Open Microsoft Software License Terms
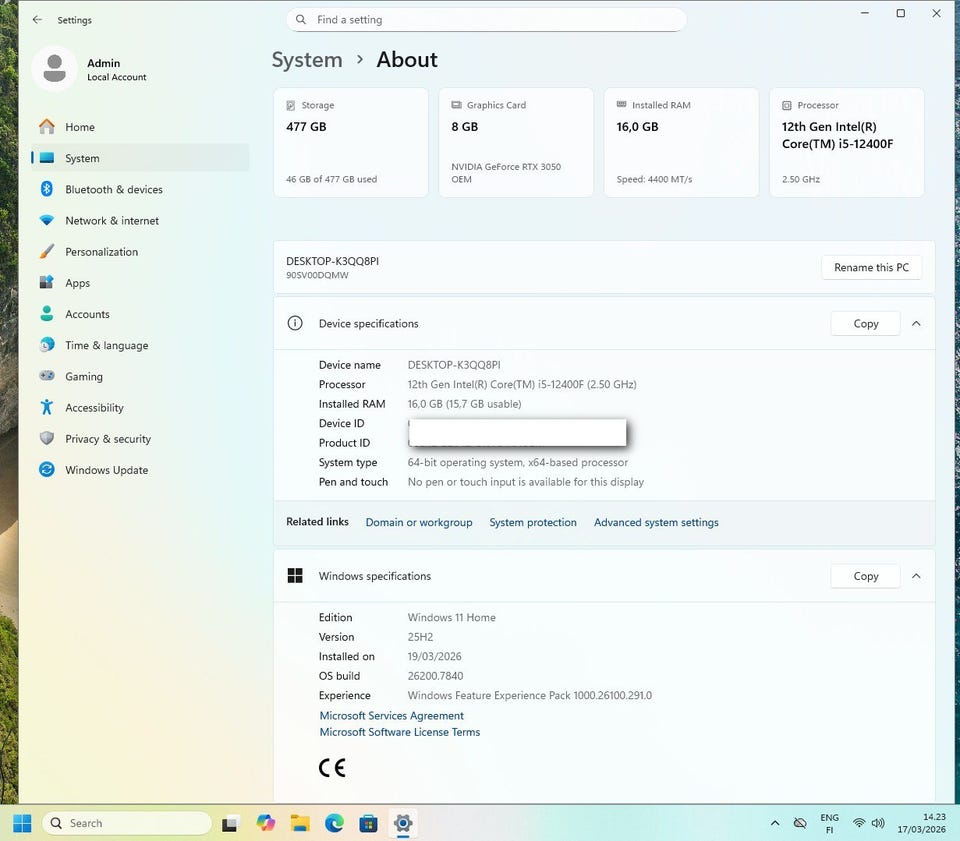Image resolution: width=960 pixels, height=841 pixels. 400,732
